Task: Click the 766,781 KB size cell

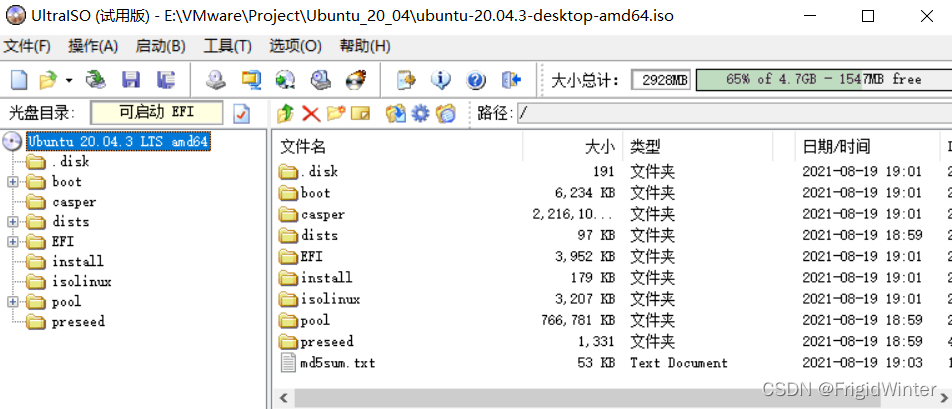Action: tap(577, 320)
